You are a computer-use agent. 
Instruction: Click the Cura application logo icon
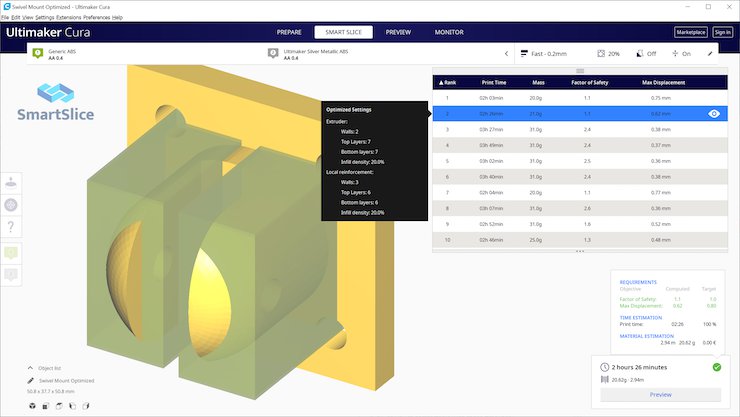(x=7, y=7)
